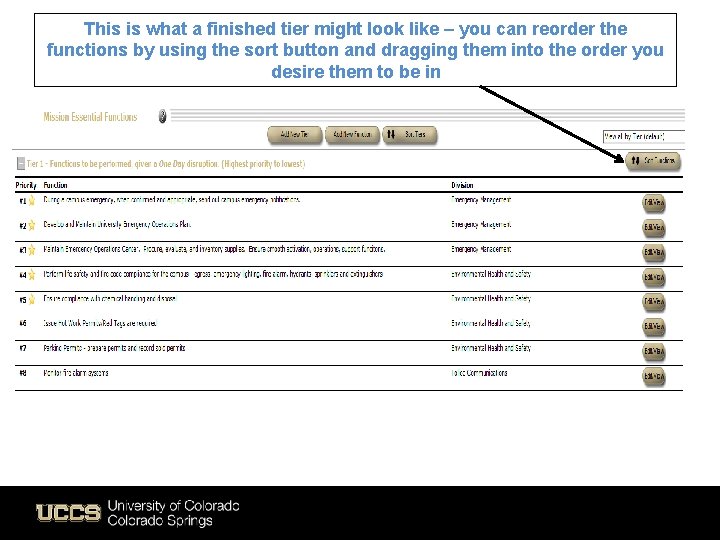Click the star icon for priority #5
720x540 pixels.
coord(32,300)
